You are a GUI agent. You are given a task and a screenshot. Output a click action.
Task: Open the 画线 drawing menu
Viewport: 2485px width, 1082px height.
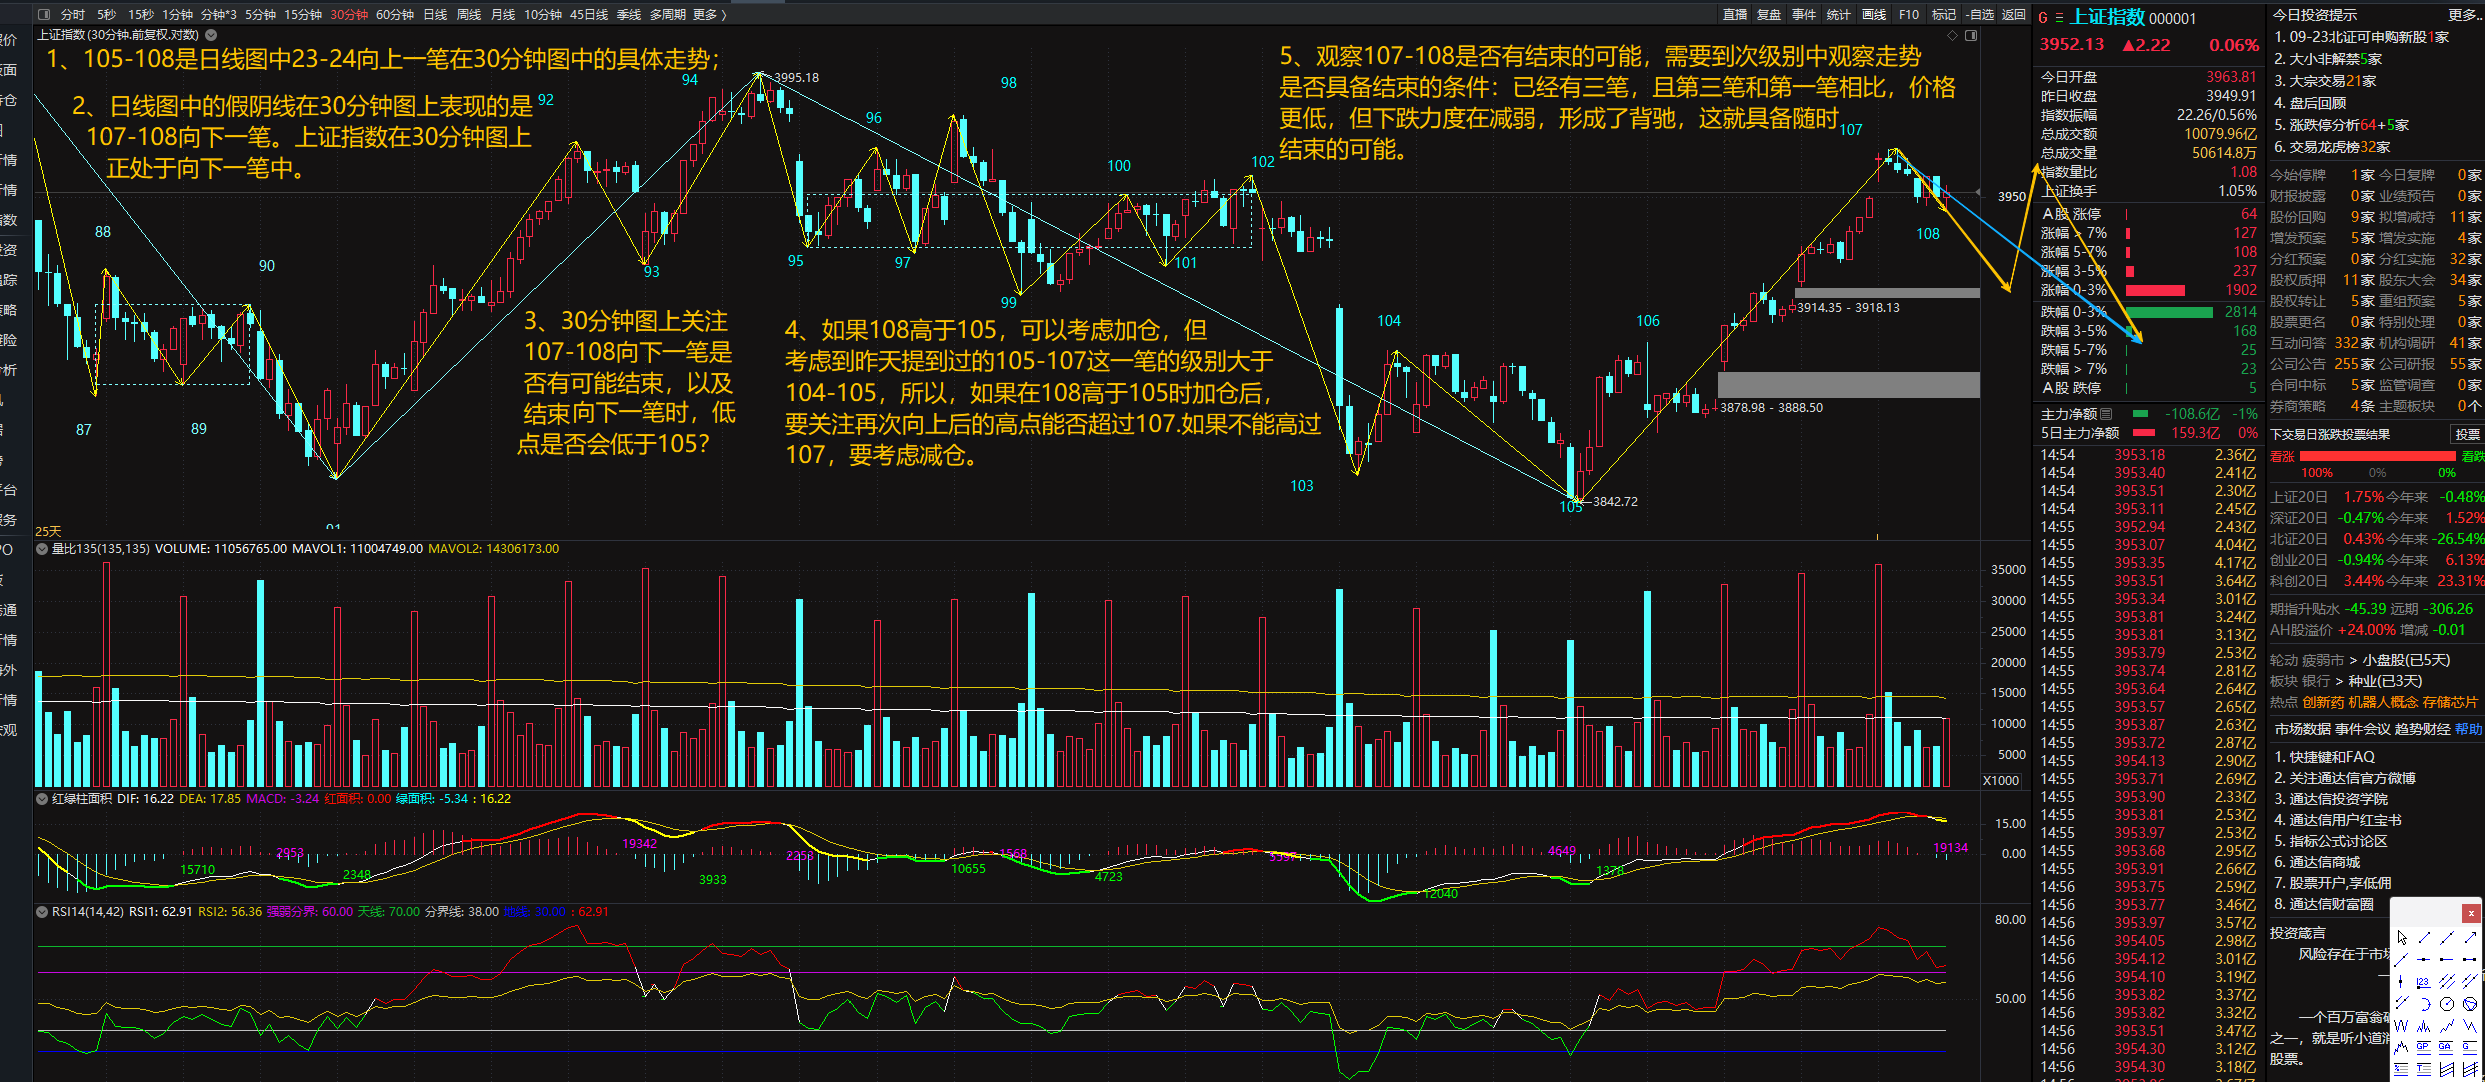tap(1874, 15)
